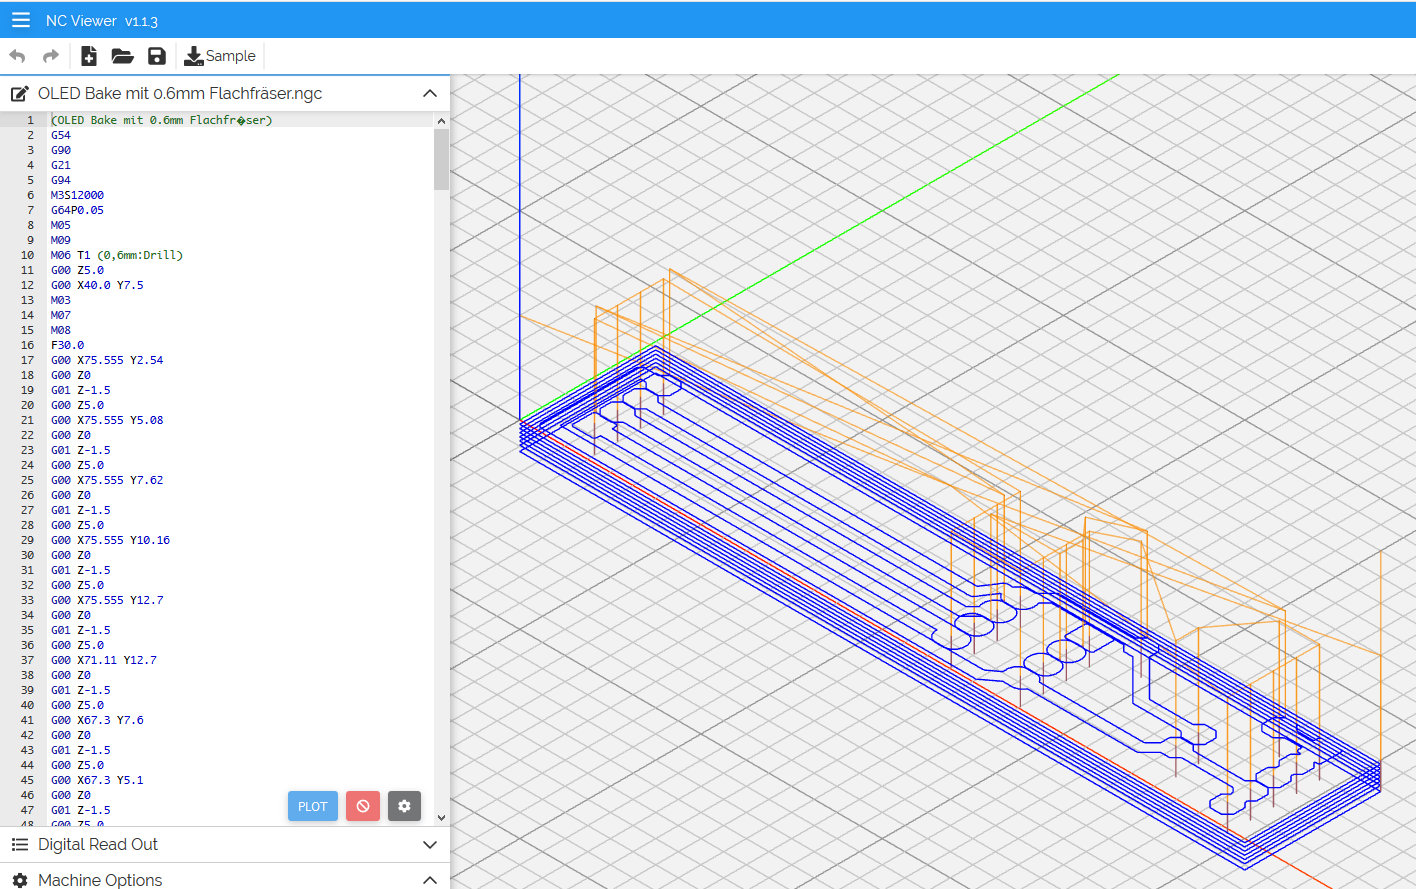Click the undo arrow icon

click(17, 56)
